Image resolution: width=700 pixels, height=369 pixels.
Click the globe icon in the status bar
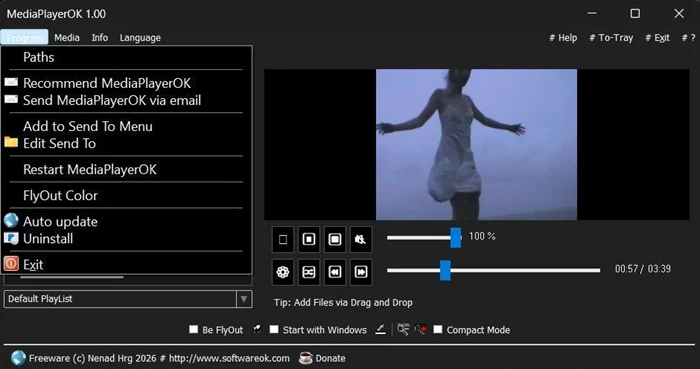18,358
